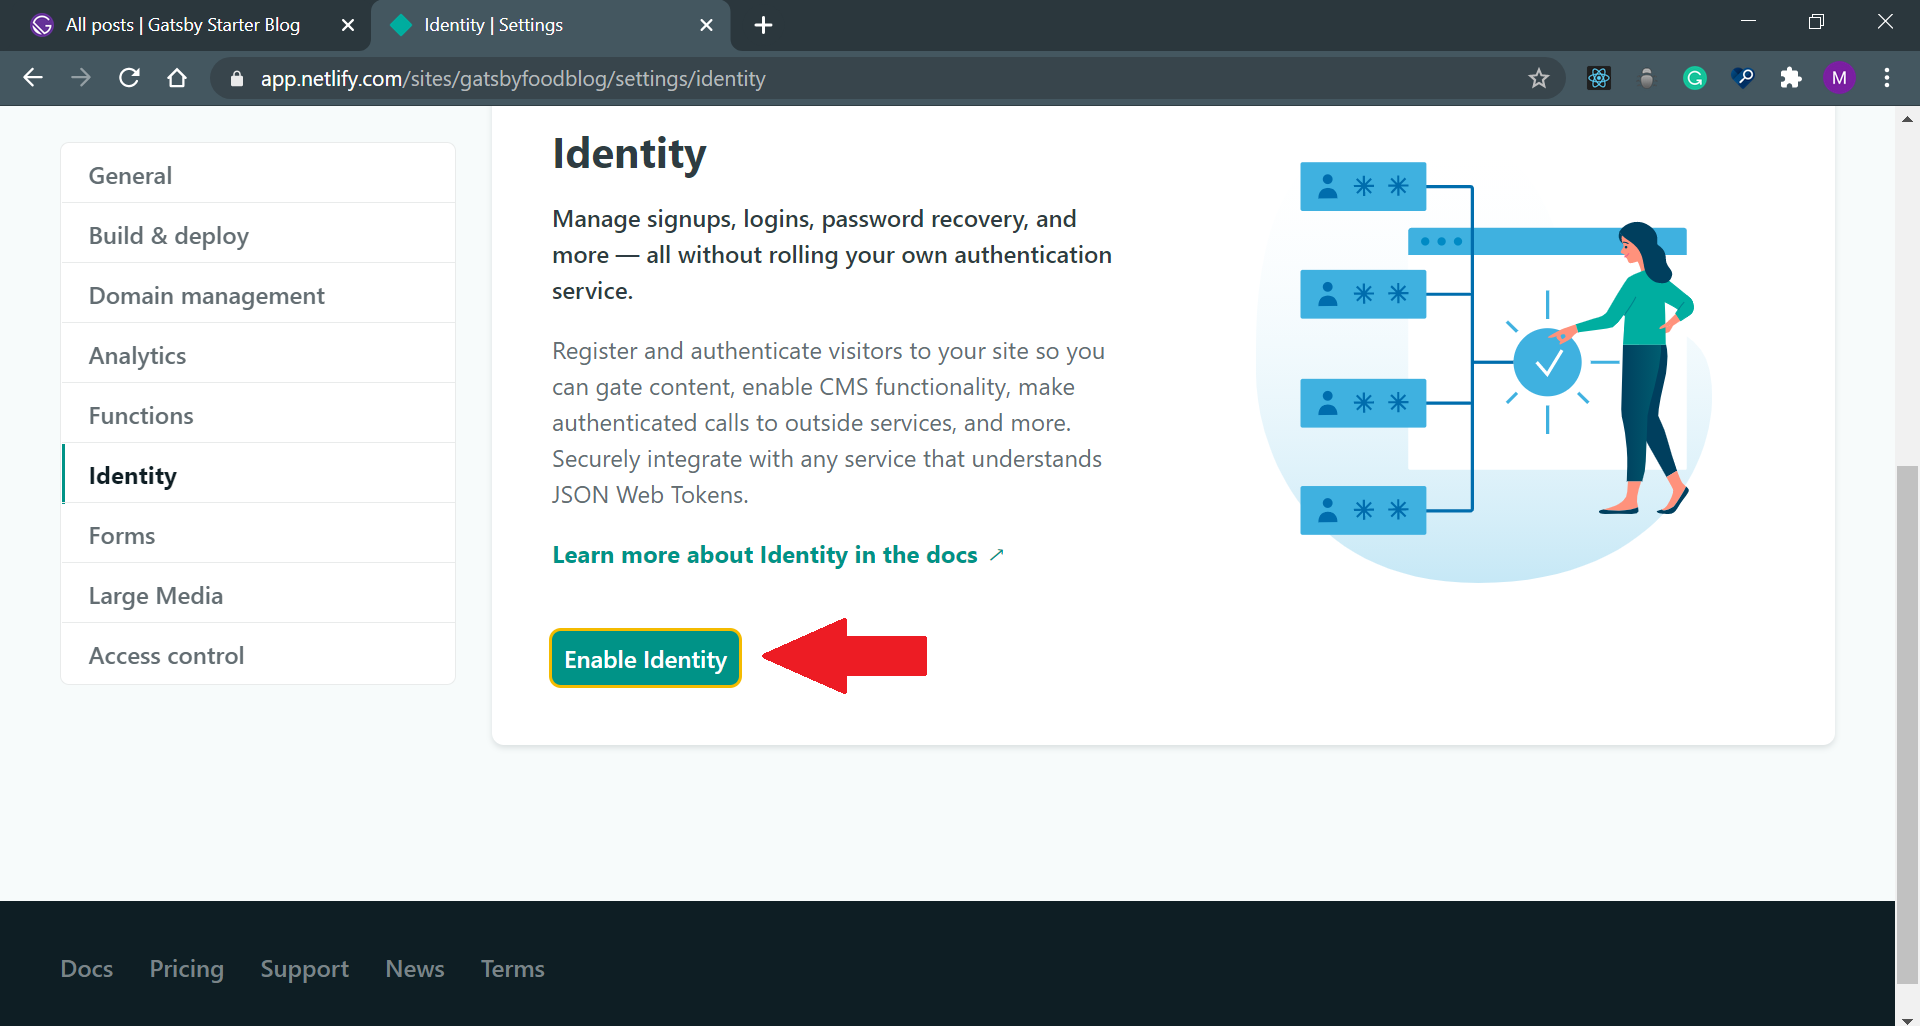
Task: Open Functions settings
Action: click(x=258, y=415)
